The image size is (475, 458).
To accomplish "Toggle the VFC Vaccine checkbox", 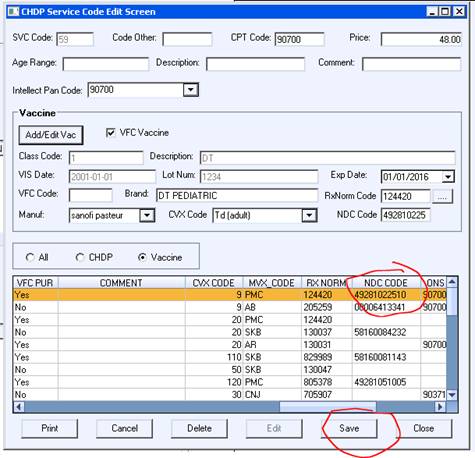I will 111,133.
